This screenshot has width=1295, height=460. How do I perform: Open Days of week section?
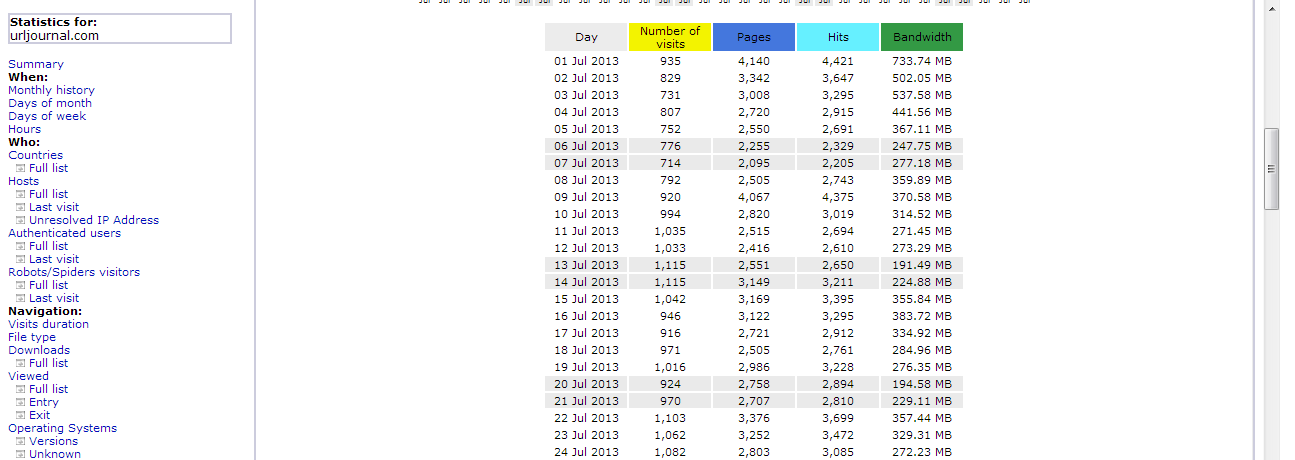pos(47,116)
